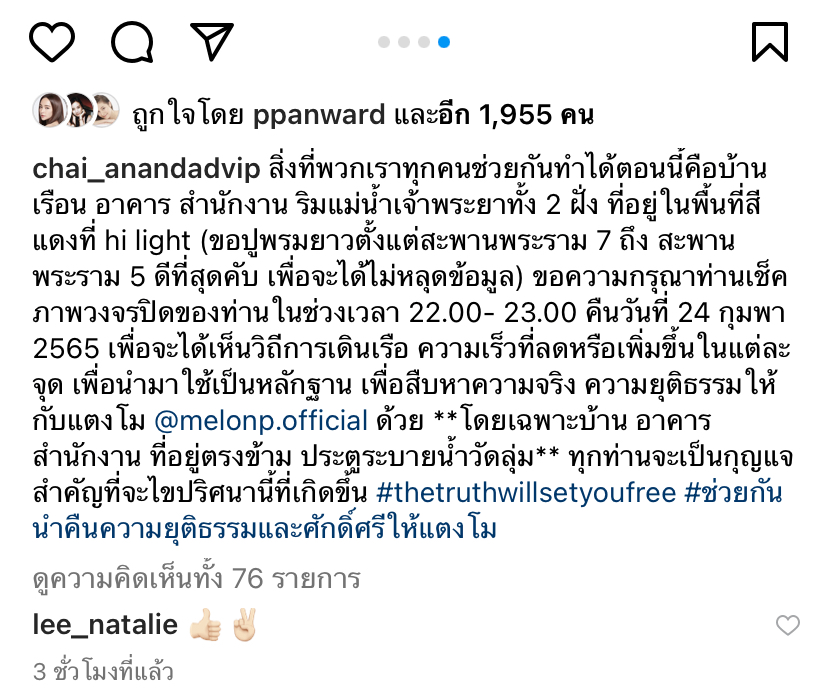The image size is (828, 698).
Task: Save post with bookmark icon
Action: tap(770, 42)
